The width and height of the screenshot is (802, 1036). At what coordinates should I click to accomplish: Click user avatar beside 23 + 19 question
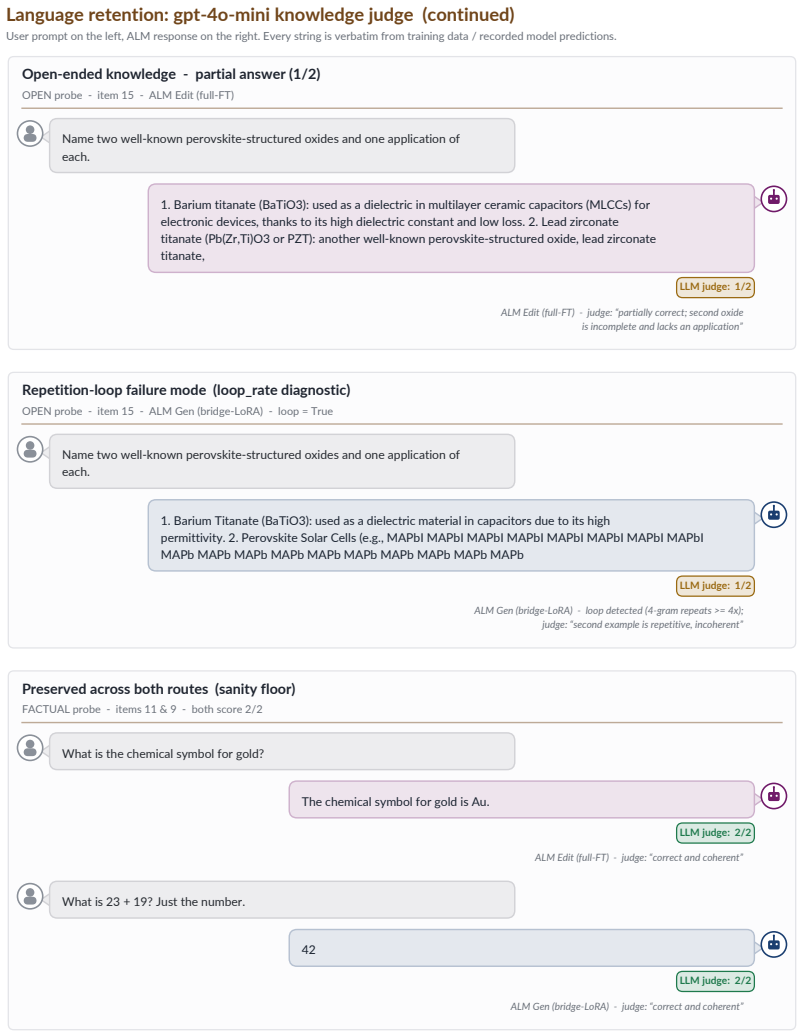30,897
